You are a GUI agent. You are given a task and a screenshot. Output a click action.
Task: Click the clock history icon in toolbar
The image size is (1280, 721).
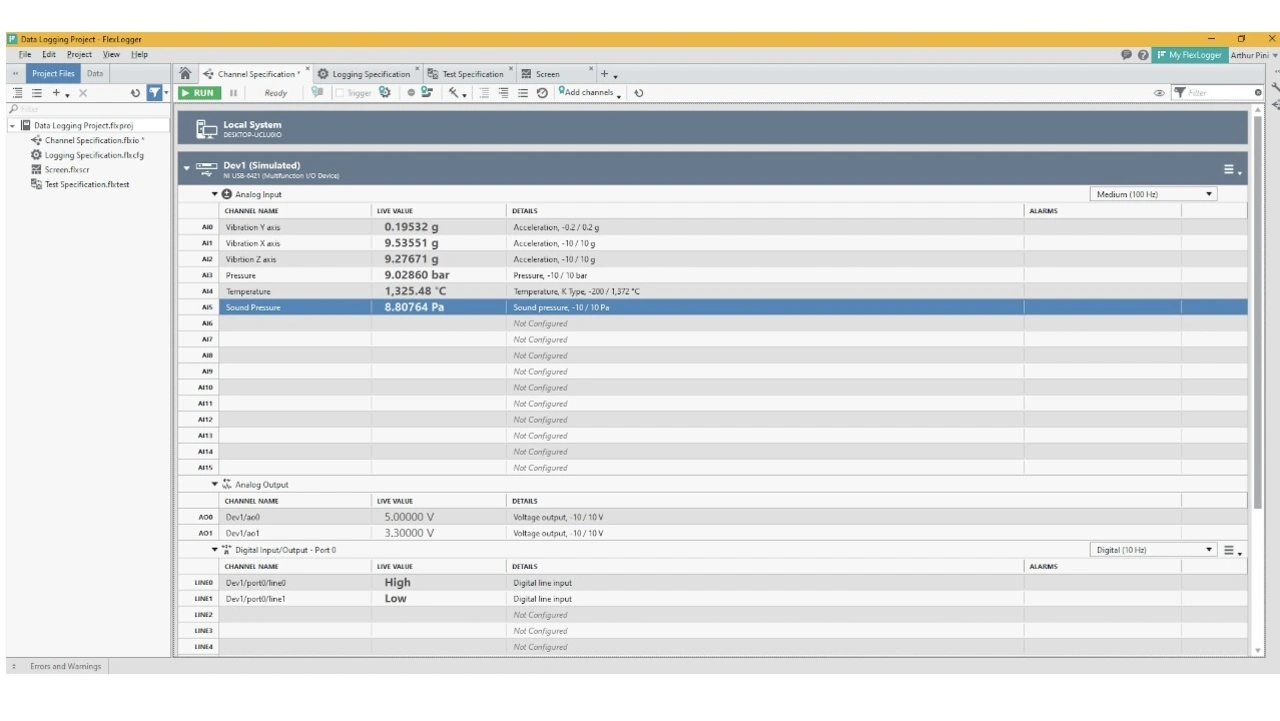(542, 93)
